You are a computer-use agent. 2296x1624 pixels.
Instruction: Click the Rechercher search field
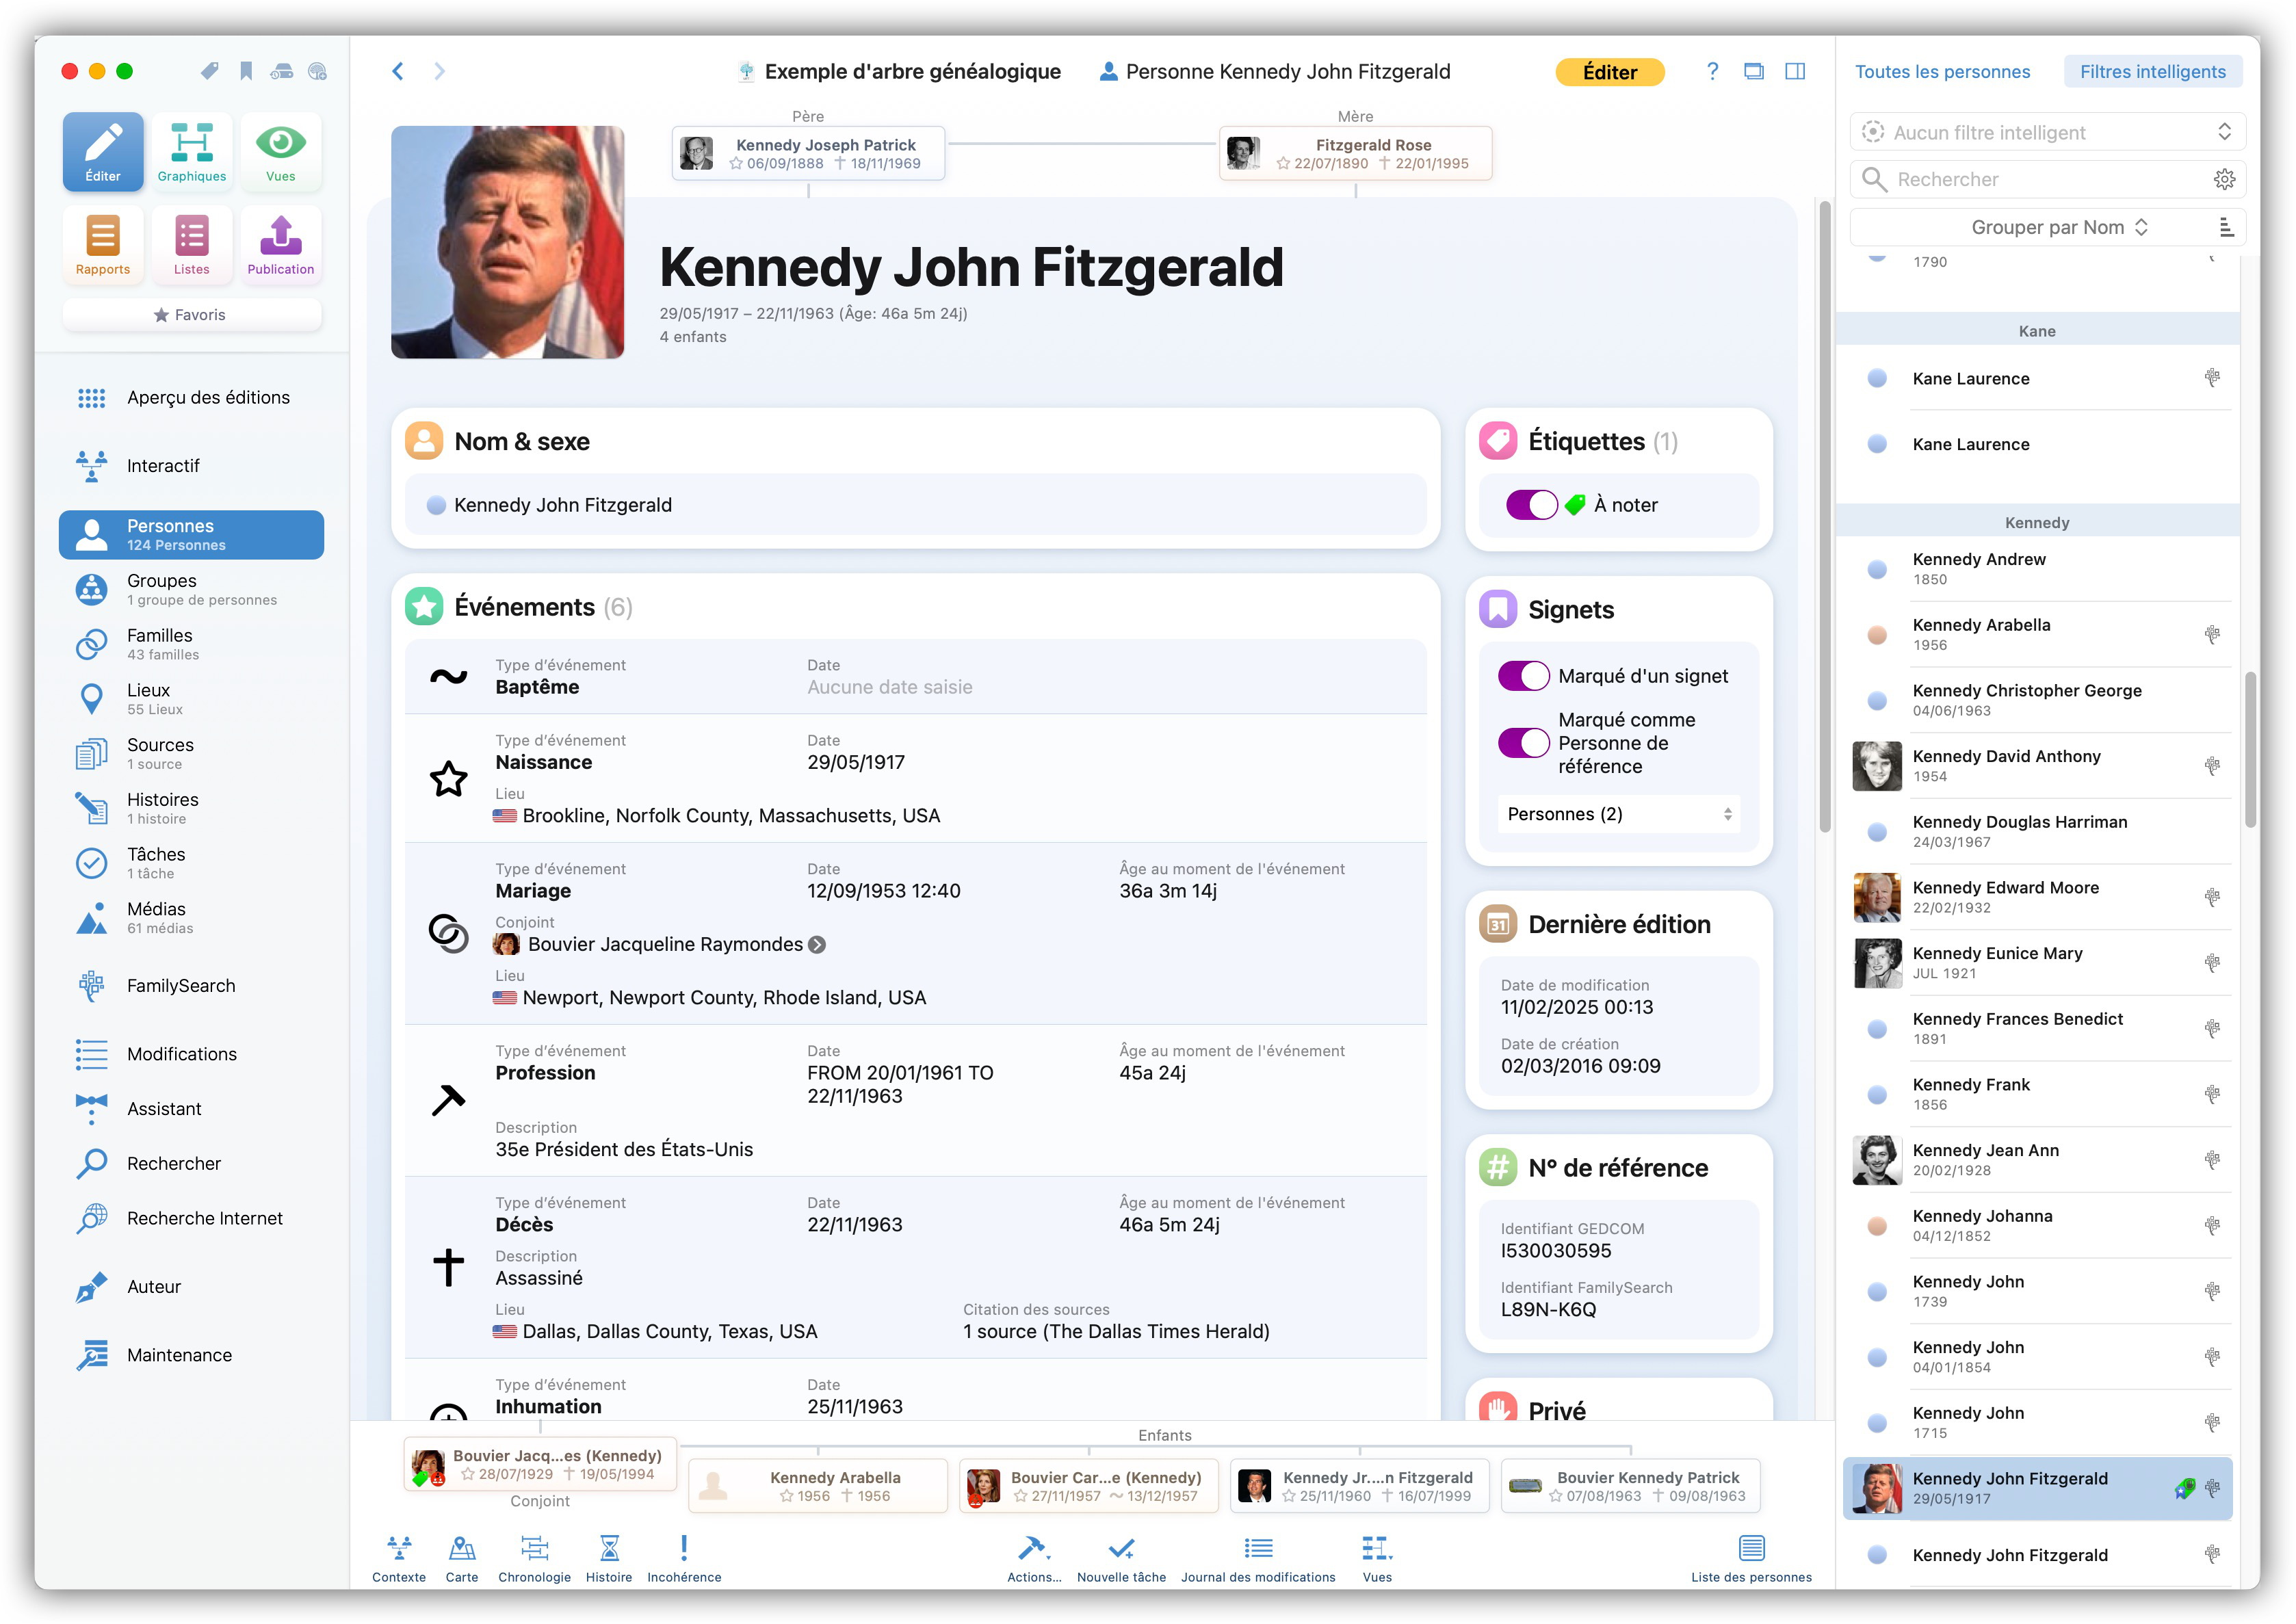(x=2047, y=179)
